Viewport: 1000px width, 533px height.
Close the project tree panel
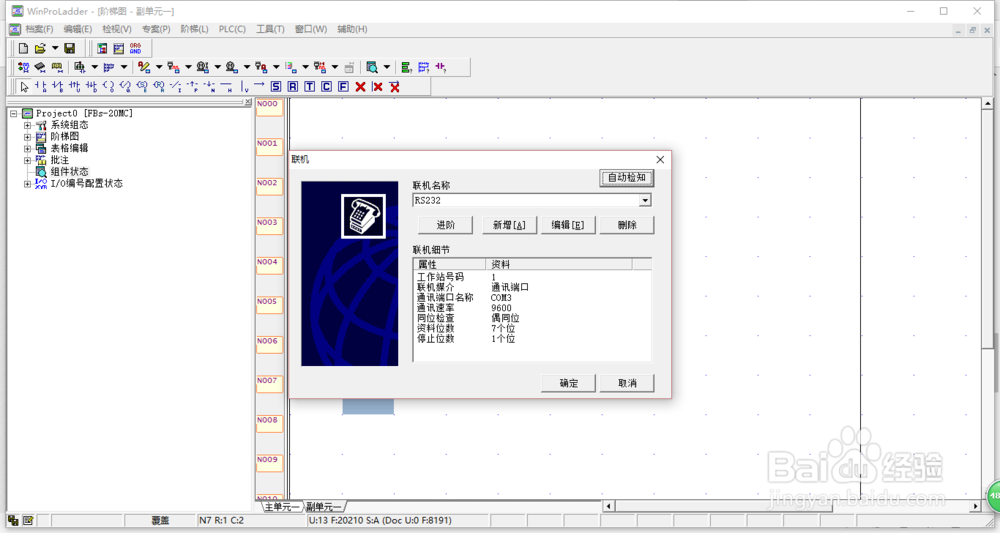(248, 102)
